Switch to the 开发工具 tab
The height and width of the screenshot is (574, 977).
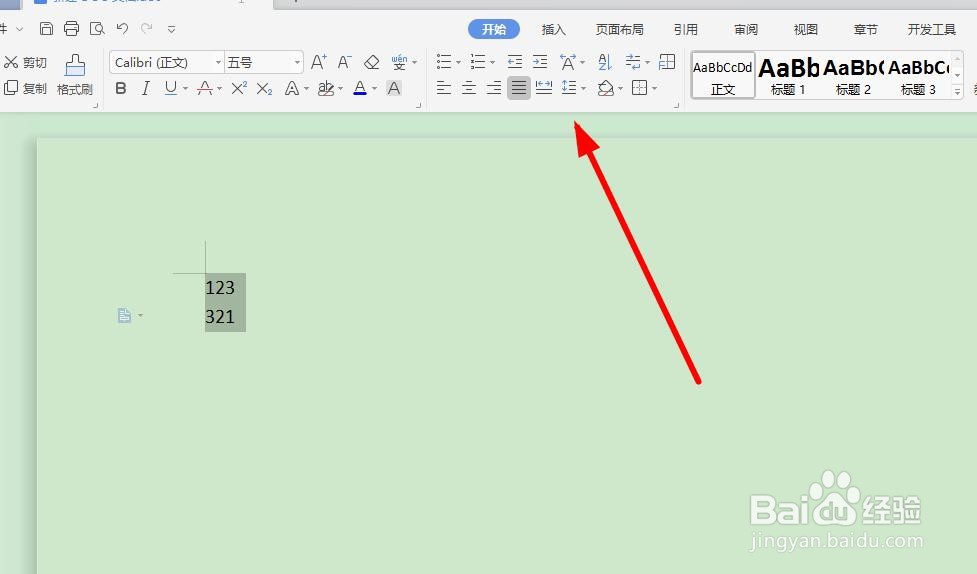[932, 29]
